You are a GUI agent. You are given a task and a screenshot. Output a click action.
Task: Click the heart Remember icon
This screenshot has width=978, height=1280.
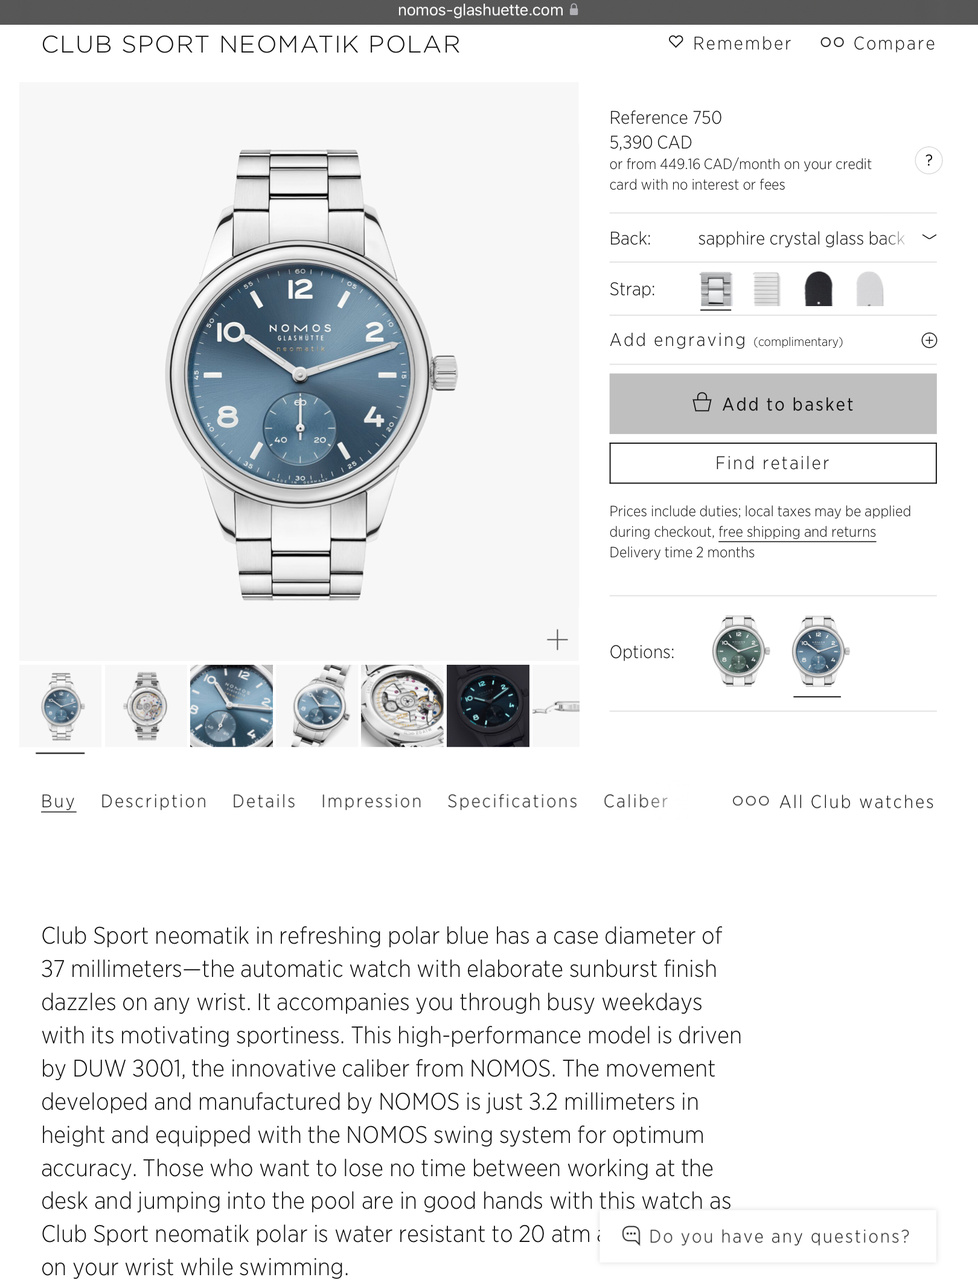click(x=676, y=42)
